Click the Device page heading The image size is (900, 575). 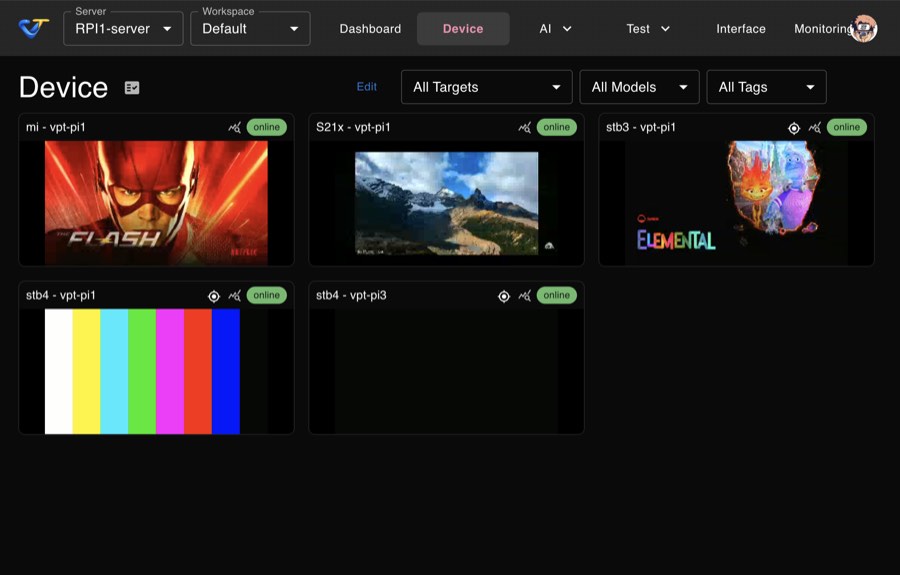pos(63,87)
